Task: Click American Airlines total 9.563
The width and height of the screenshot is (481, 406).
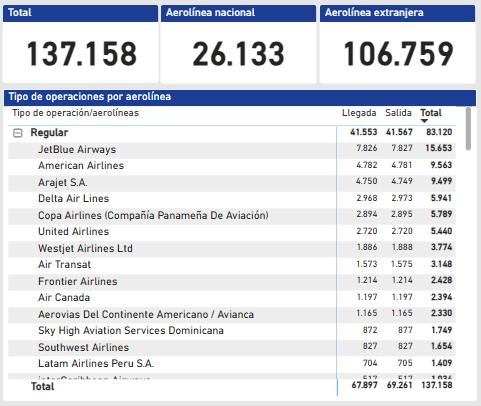Action: pos(441,165)
